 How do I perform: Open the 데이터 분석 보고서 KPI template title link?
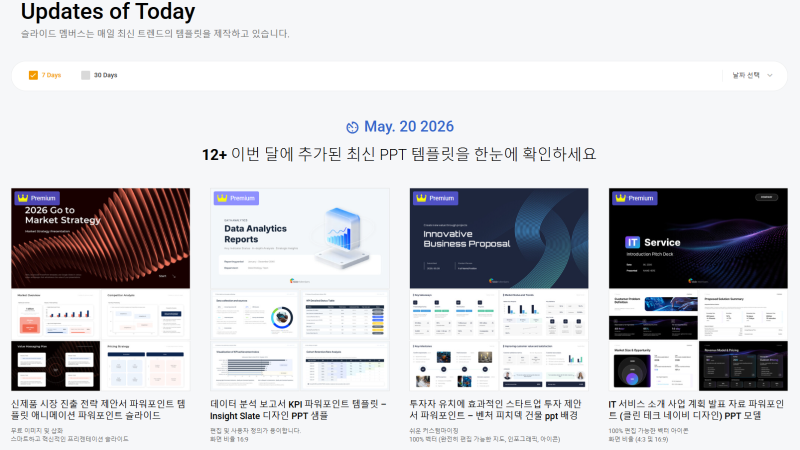(298, 410)
